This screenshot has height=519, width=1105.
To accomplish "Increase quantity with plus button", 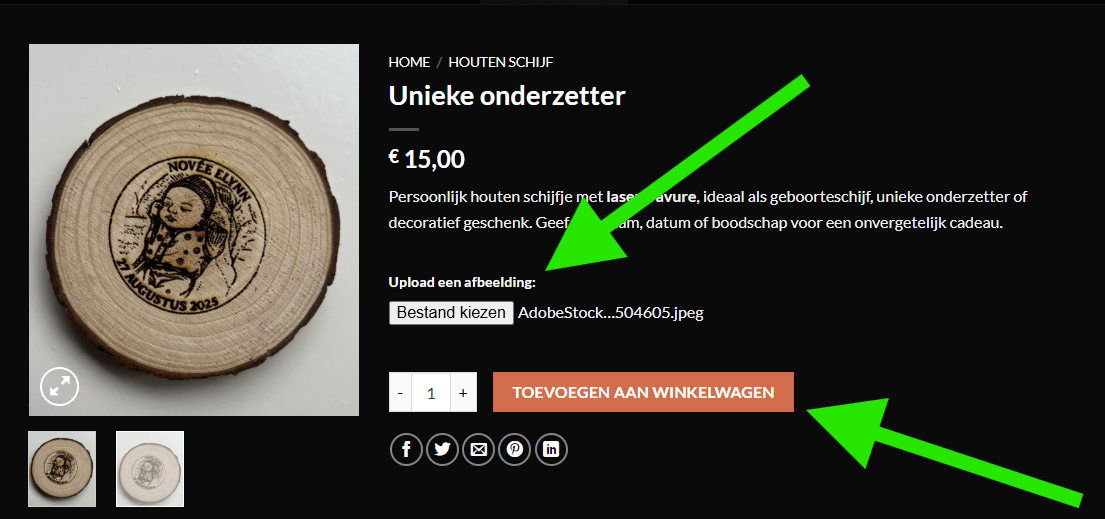I will (x=463, y=392).
